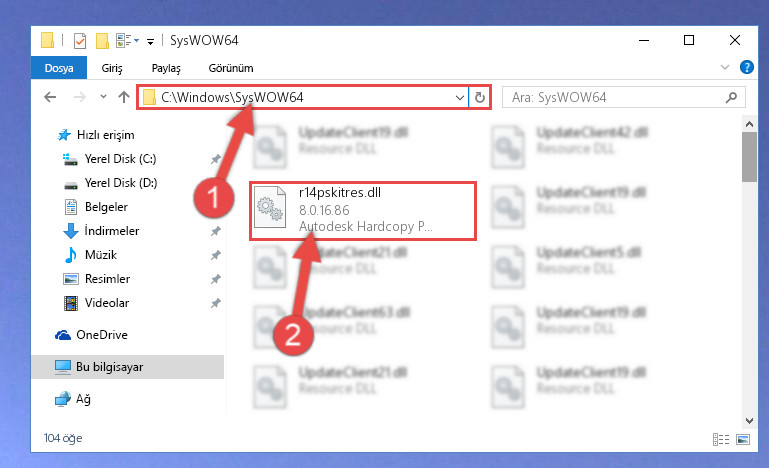The image size is (769, 468).
Task: Open the recent locations dropdown arrow
Action: 103,97
